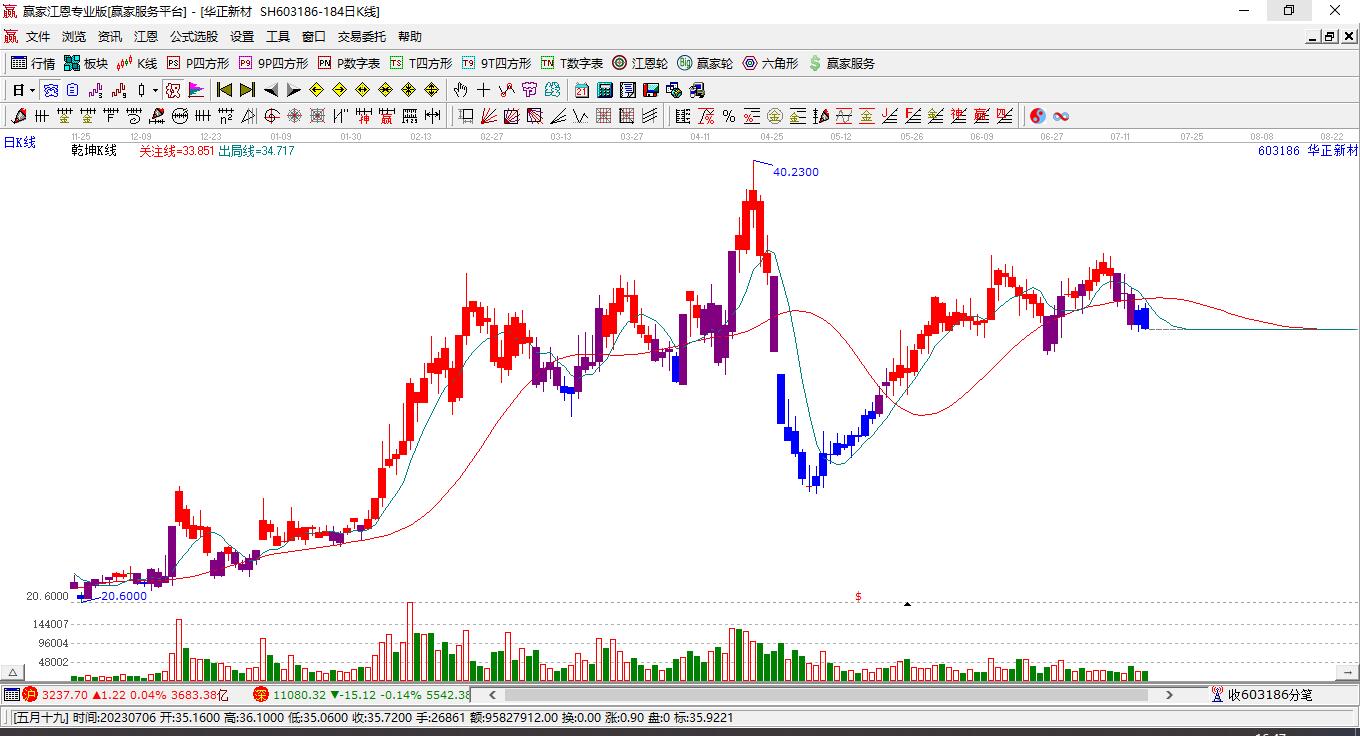
Task: Open the 文件 menu
Action: pyautogui.click(x=38, y=36)
